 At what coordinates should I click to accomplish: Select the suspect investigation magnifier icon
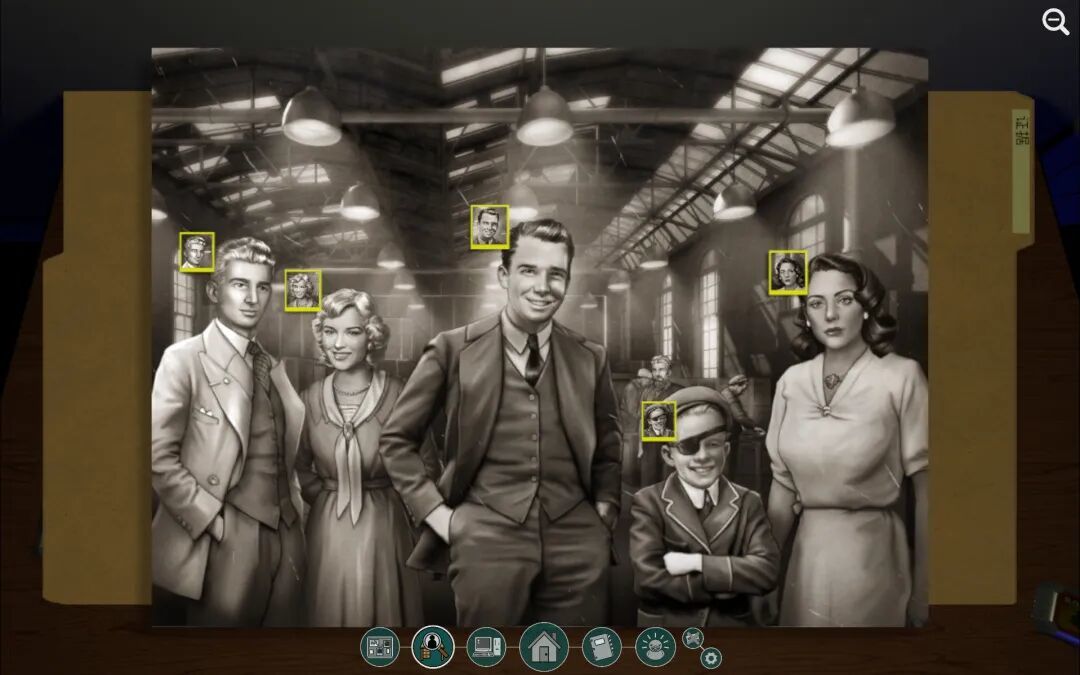(x=433, y=646)
